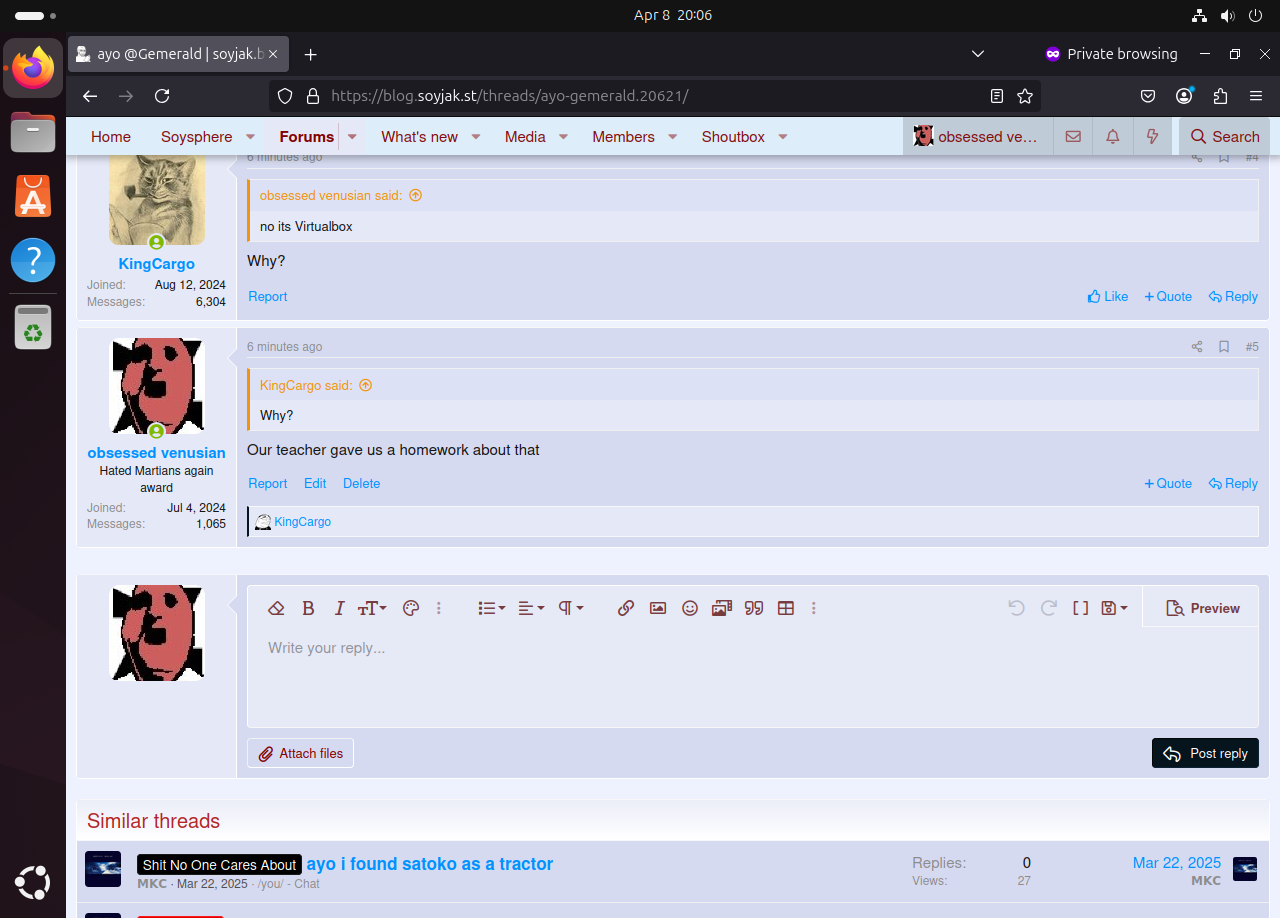The image size is (1280, 918).
Task: Open paragraph format dropdown
Action: (571, 608)
